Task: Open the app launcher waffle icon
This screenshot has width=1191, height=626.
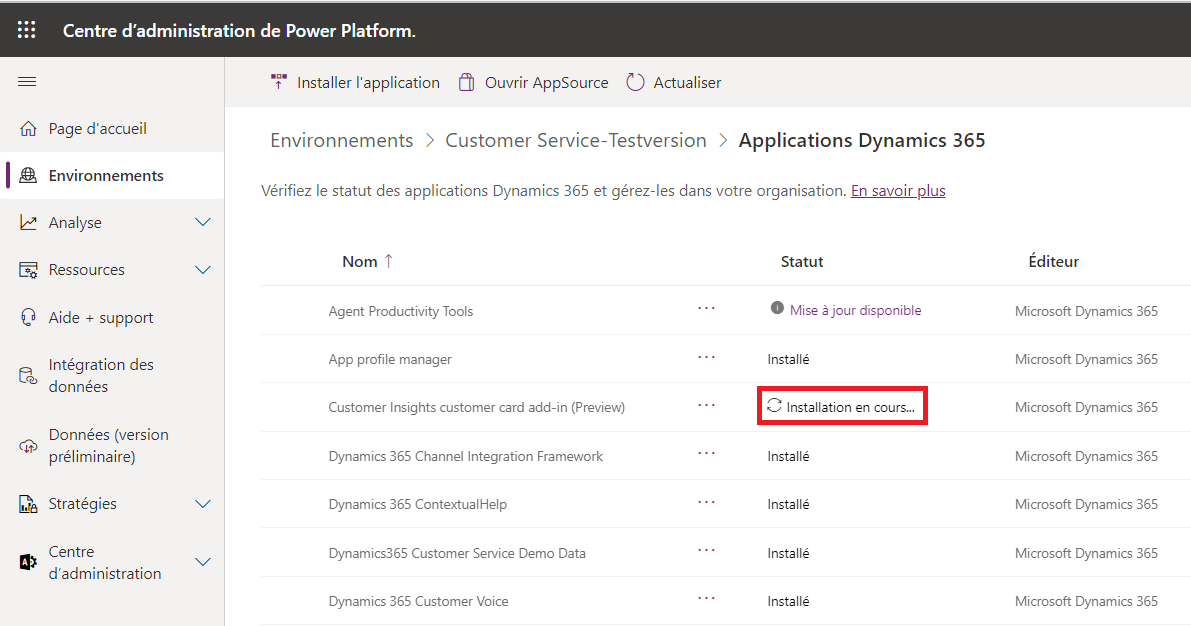Action: click(x=27, y=30)
